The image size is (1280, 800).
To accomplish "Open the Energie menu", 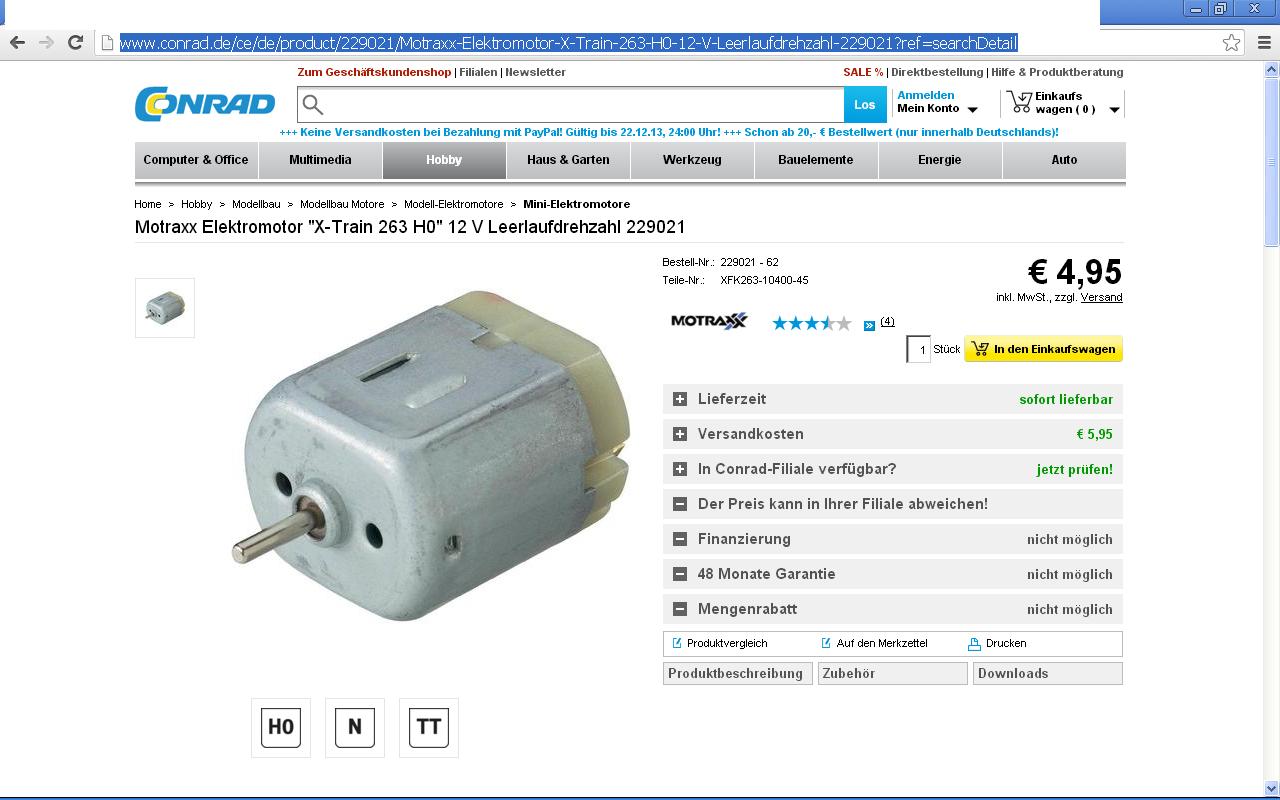I will 940,160.
